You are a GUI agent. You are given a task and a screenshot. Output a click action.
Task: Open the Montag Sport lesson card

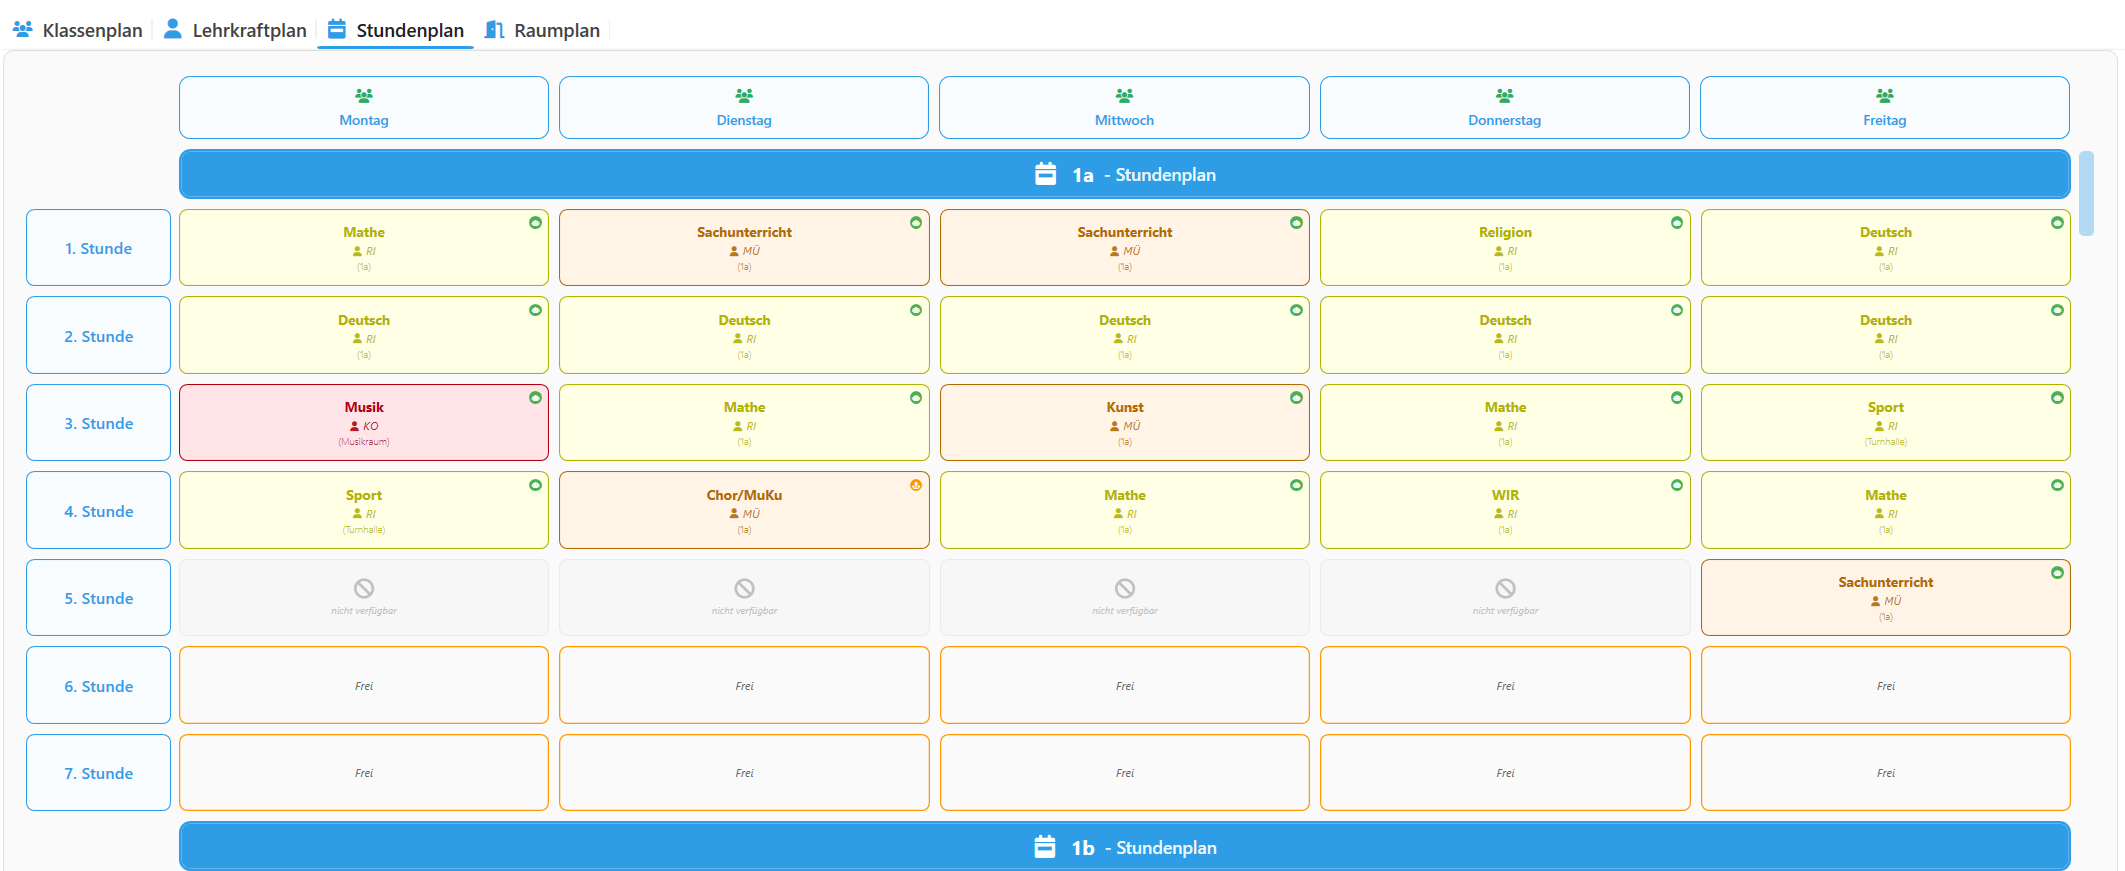(364, 510)
